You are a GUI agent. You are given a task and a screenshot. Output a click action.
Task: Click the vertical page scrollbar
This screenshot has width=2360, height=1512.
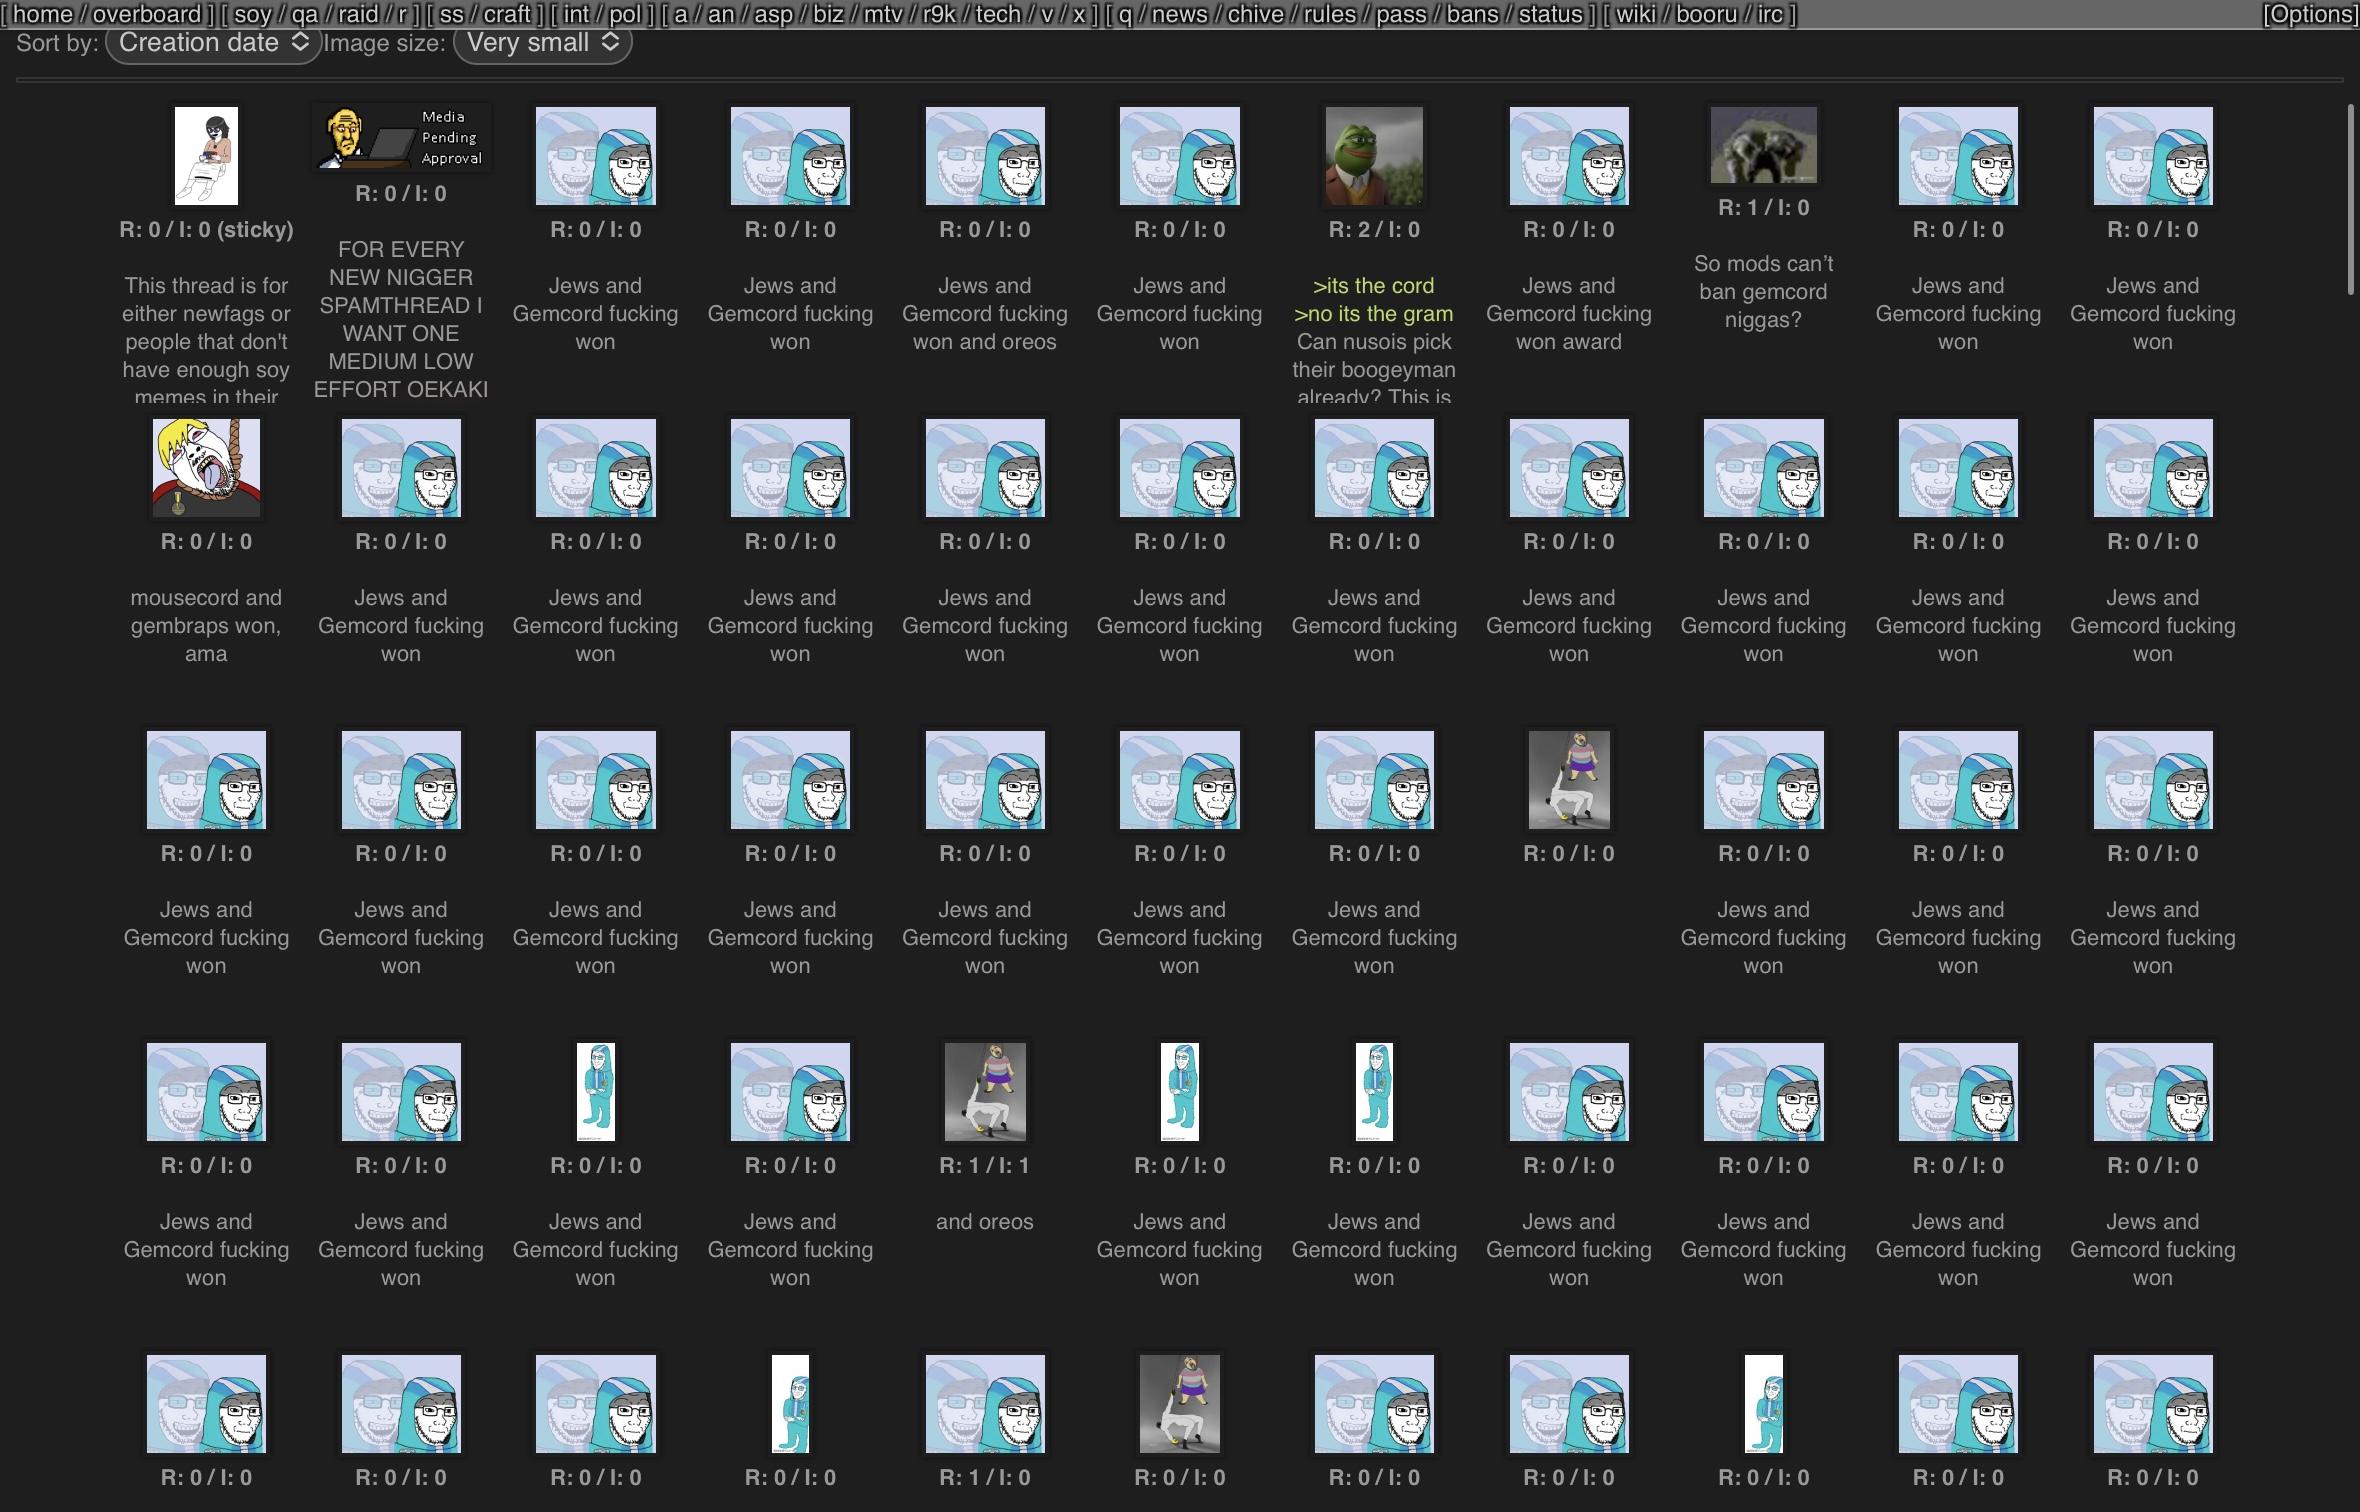2351,200
